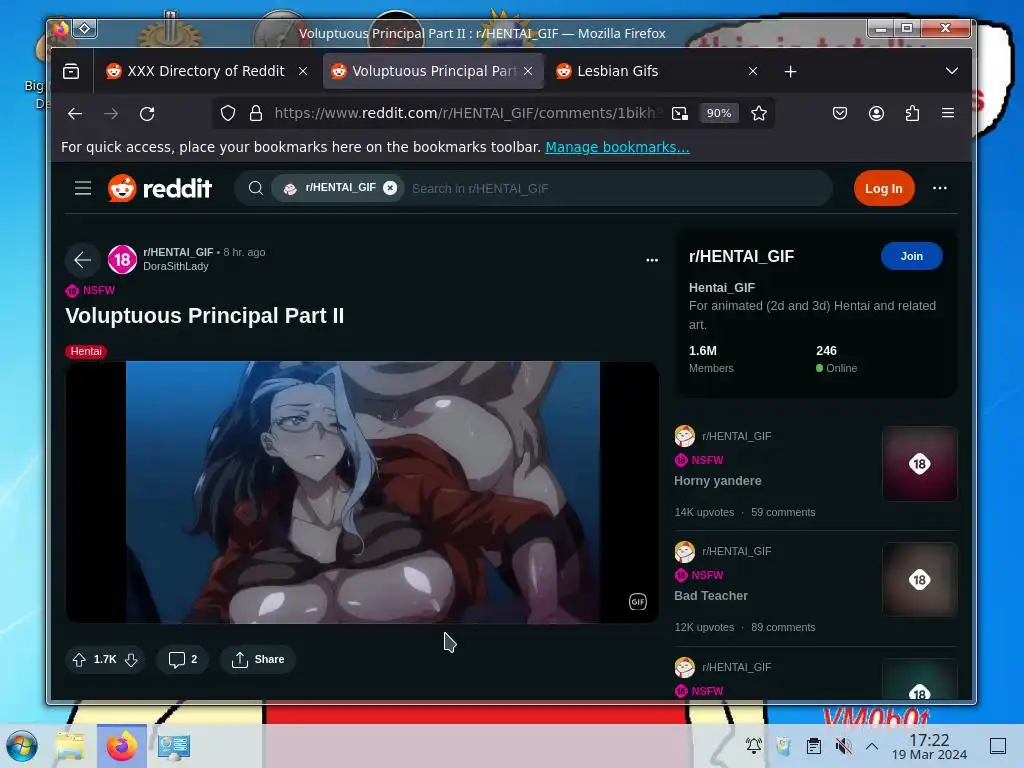
Task: Go back using browser back arrow
Action: (x=75, y=114)
